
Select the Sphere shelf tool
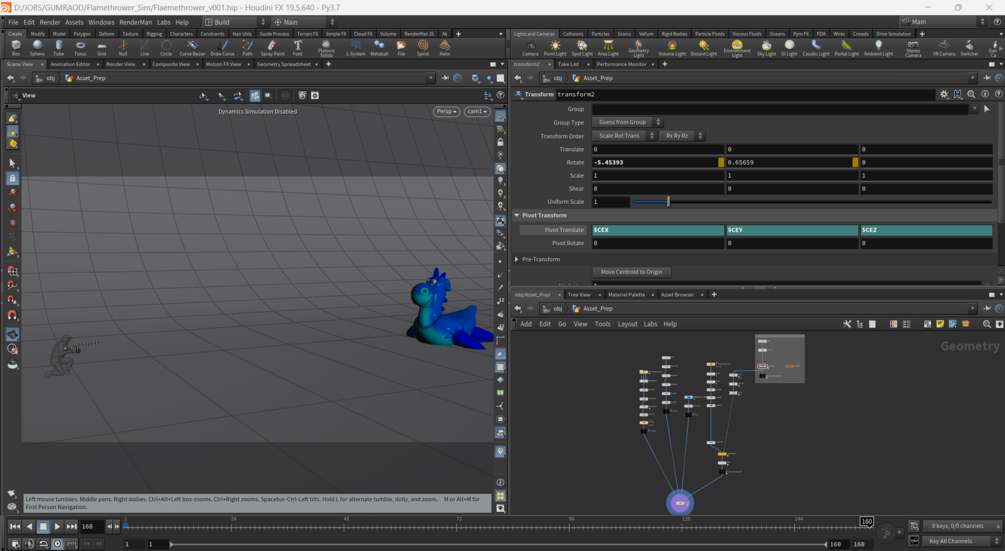tap(37, 47)
